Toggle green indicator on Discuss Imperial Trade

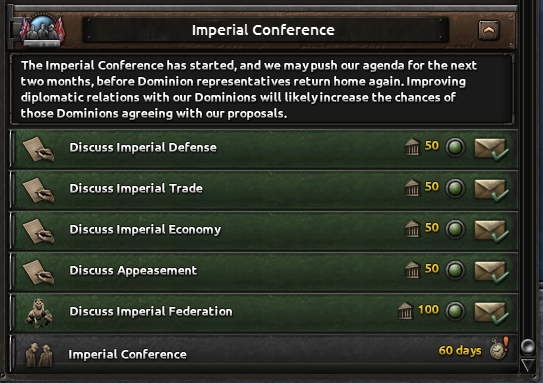(x=455, y=188)
